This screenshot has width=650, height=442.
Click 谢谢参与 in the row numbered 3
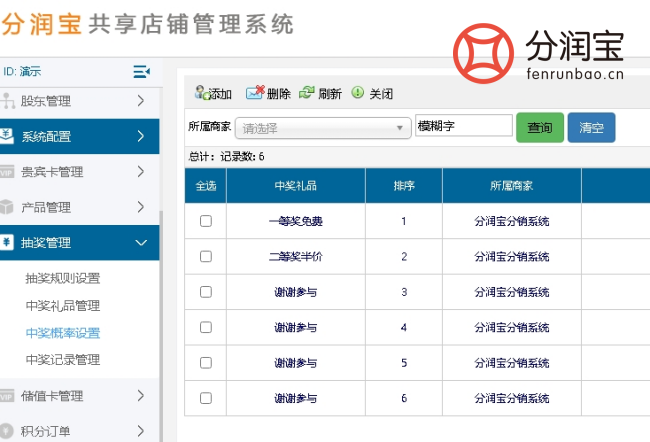[296, 292]
